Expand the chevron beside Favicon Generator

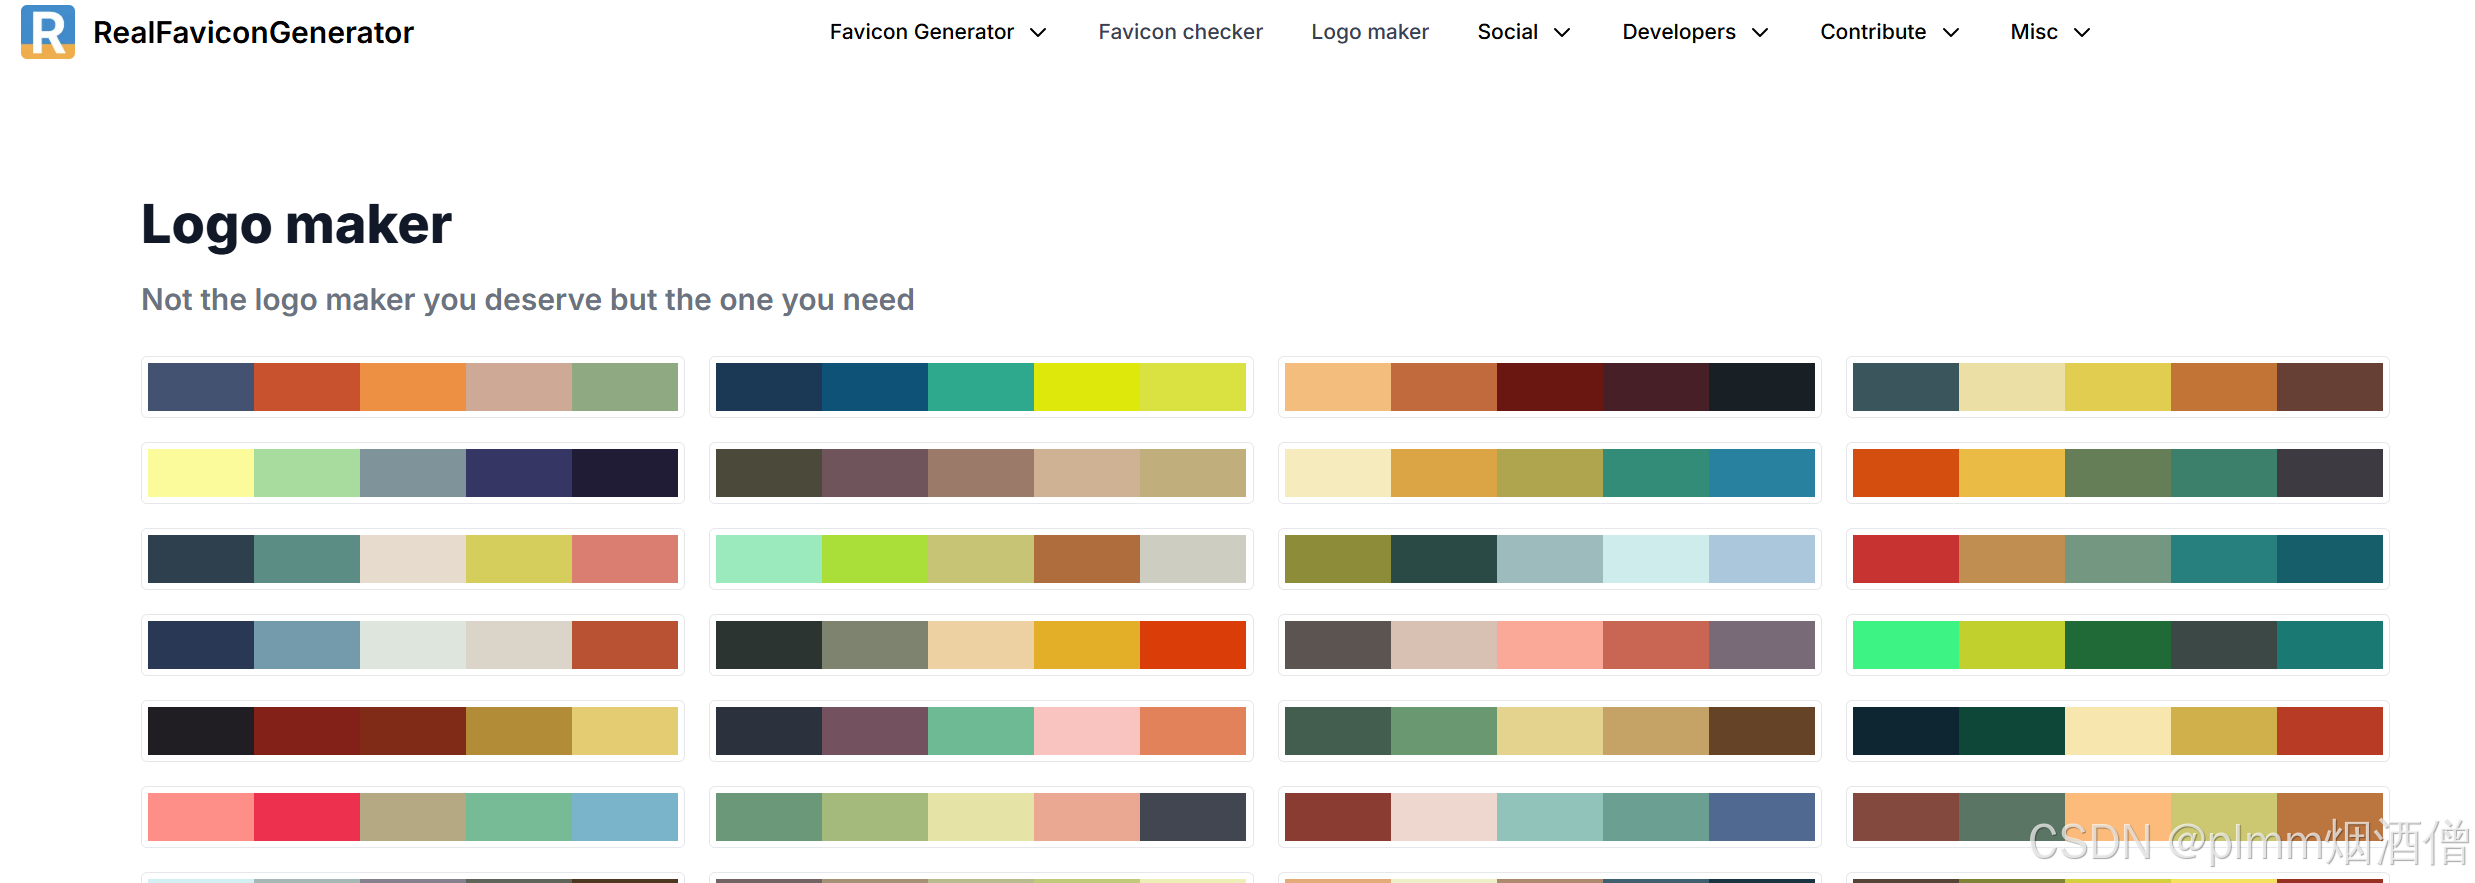coord(1038,33)
